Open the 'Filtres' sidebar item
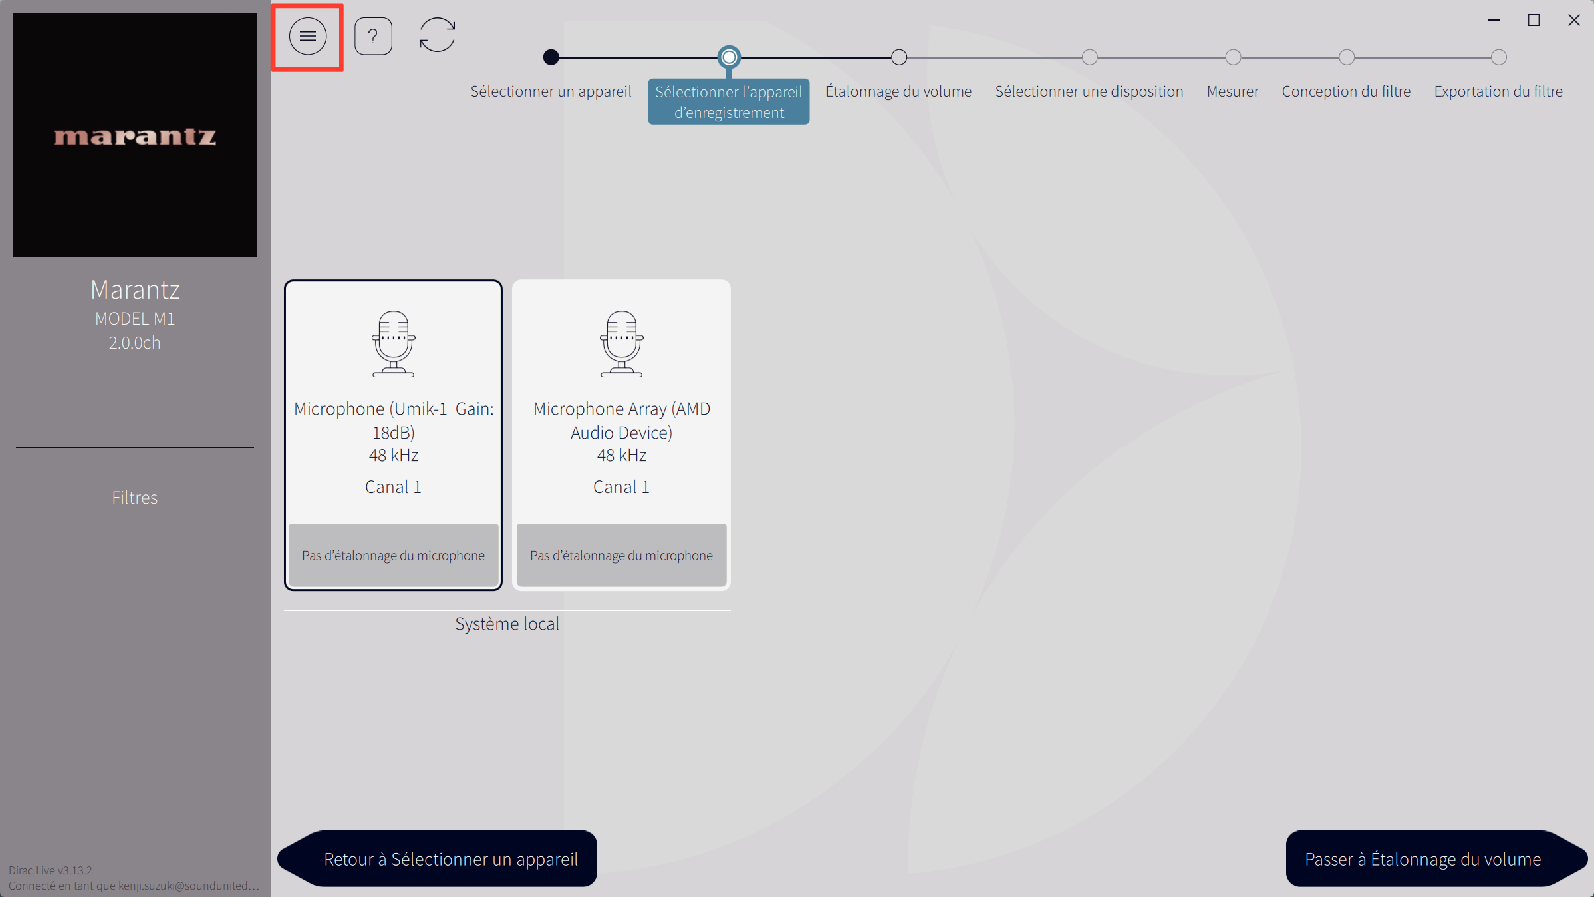This screenshot has height=897, width=1594. click(x=135, y=498)
